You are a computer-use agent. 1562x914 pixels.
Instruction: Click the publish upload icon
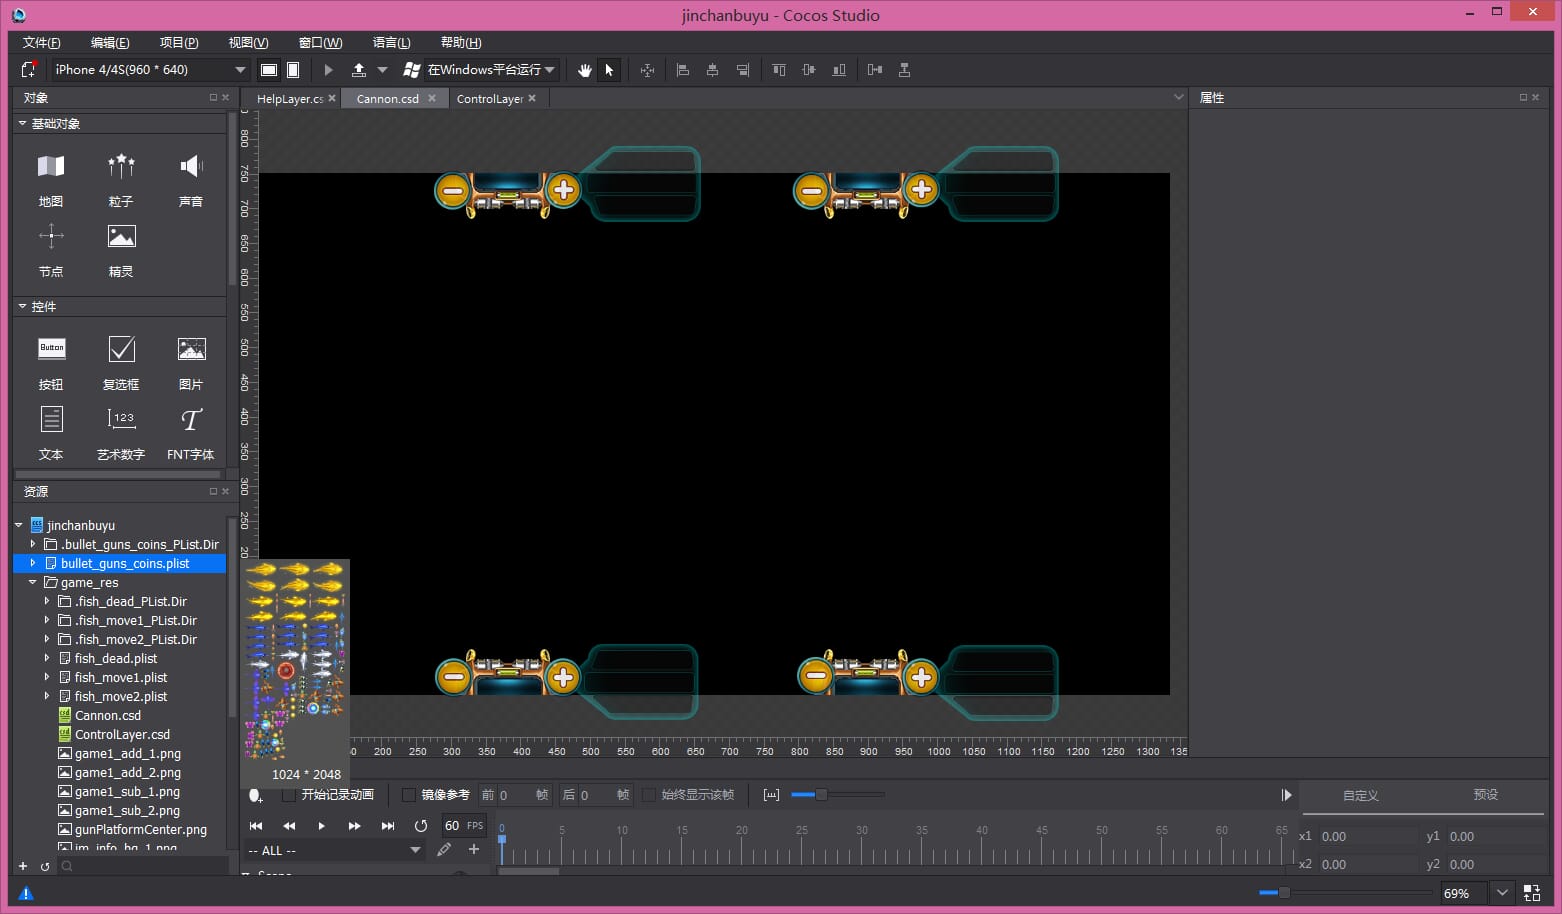click(x=359, y=70)
